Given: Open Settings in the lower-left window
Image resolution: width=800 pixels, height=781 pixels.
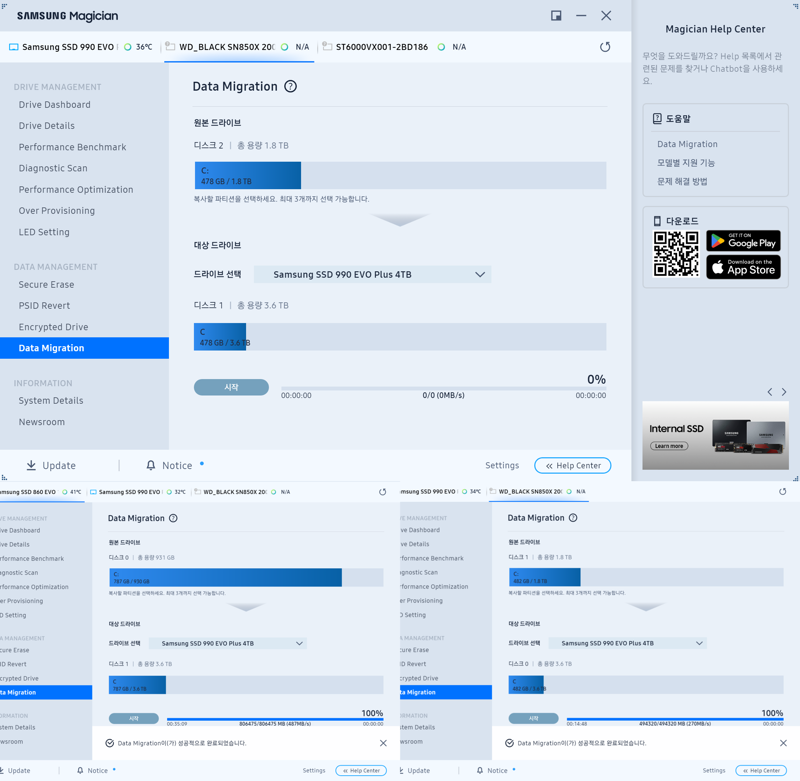Looking at the screenshot, I should pyautogui.click(x=314, y=770).
